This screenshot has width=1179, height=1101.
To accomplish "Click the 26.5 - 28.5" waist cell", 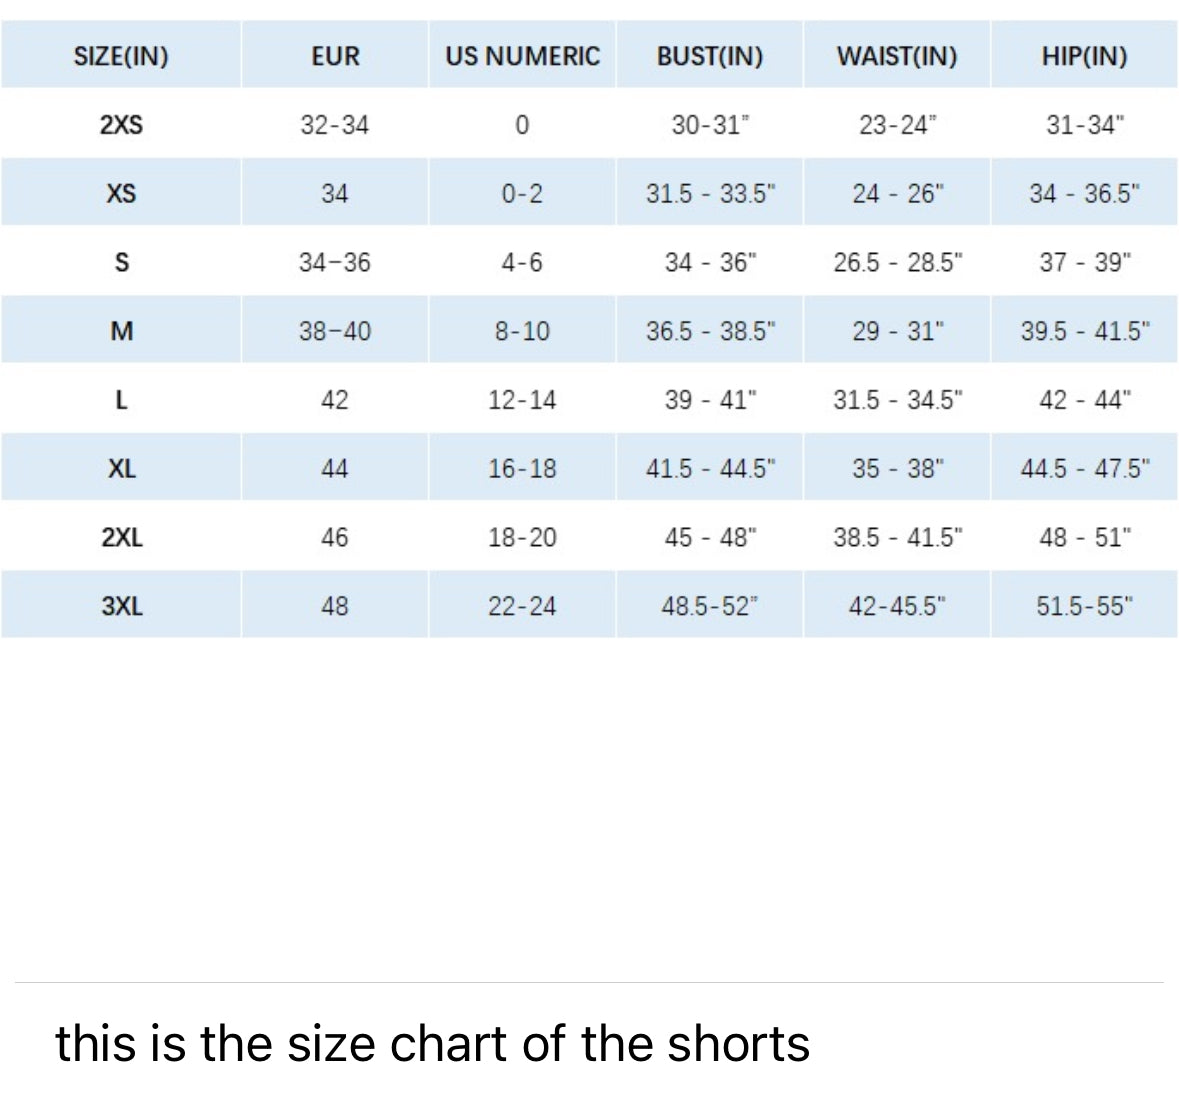I will click(x=897, y=263).
